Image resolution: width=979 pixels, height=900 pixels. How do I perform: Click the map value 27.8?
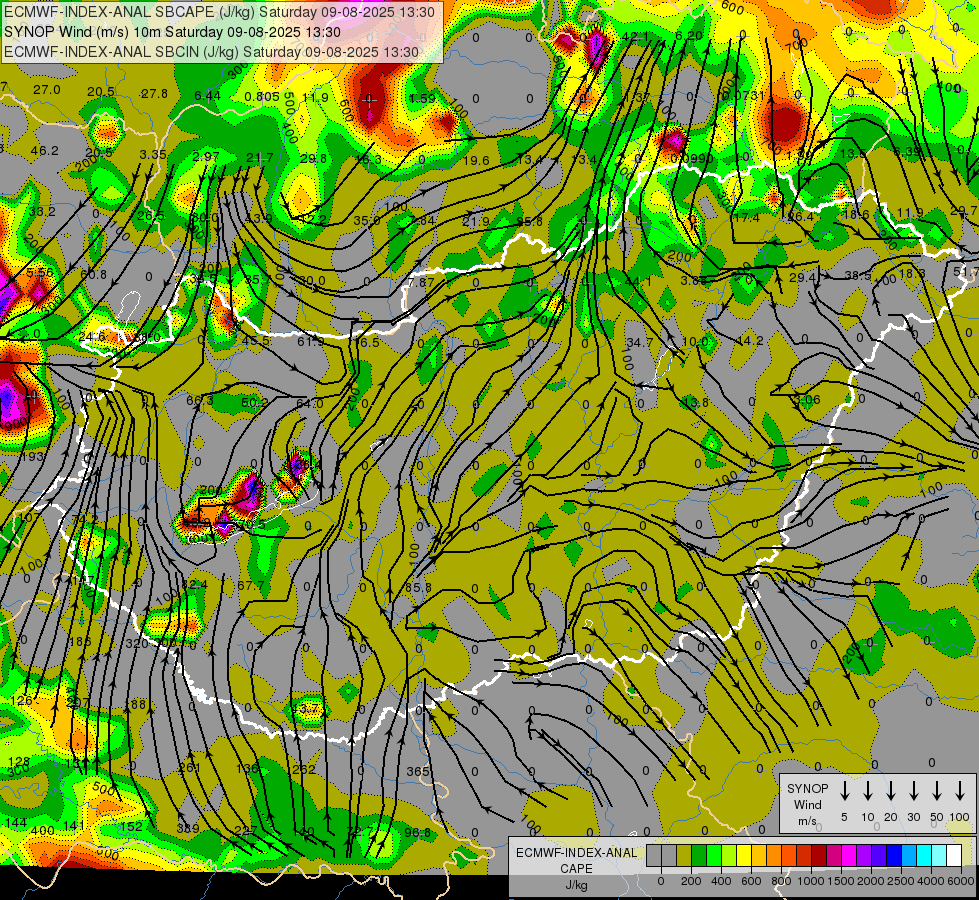tap(154, 94)
